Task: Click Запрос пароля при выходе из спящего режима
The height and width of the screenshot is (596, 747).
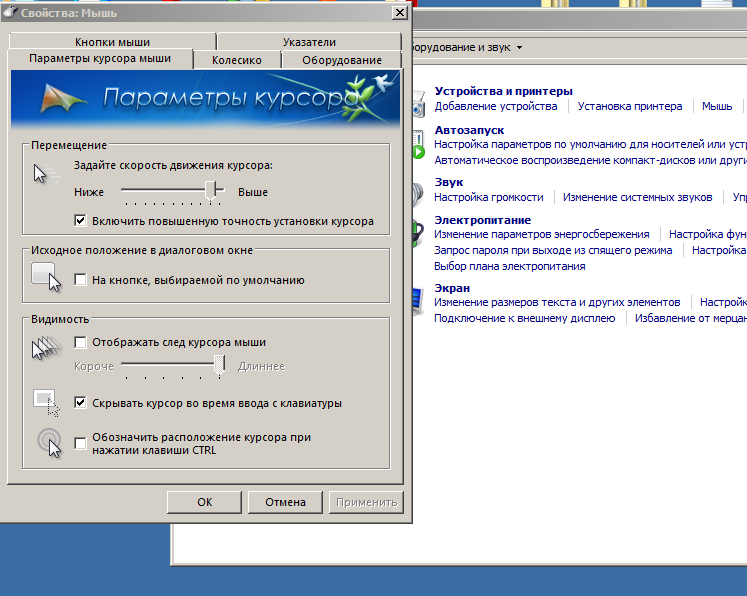Action: 553,251
